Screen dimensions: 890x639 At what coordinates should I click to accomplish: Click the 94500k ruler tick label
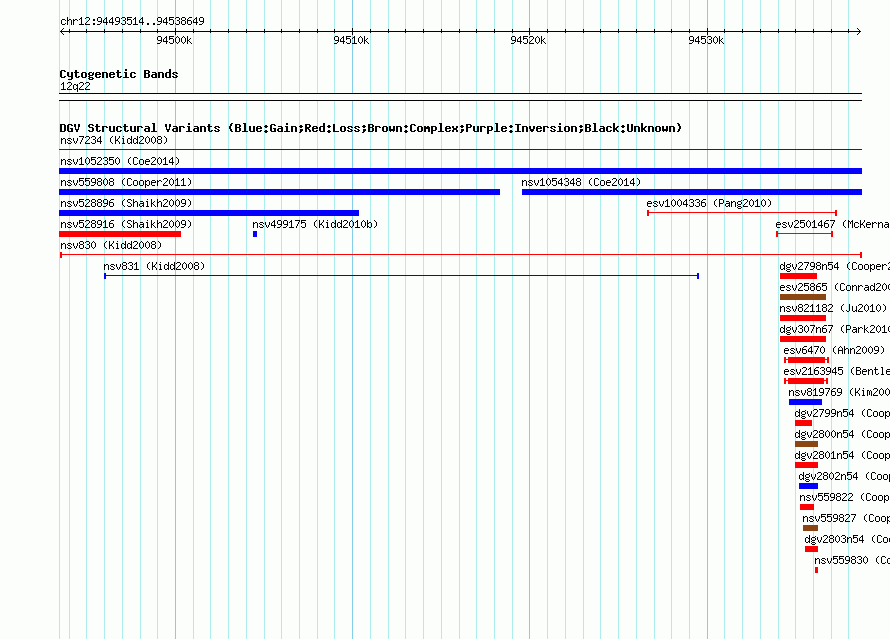point(174,40)
